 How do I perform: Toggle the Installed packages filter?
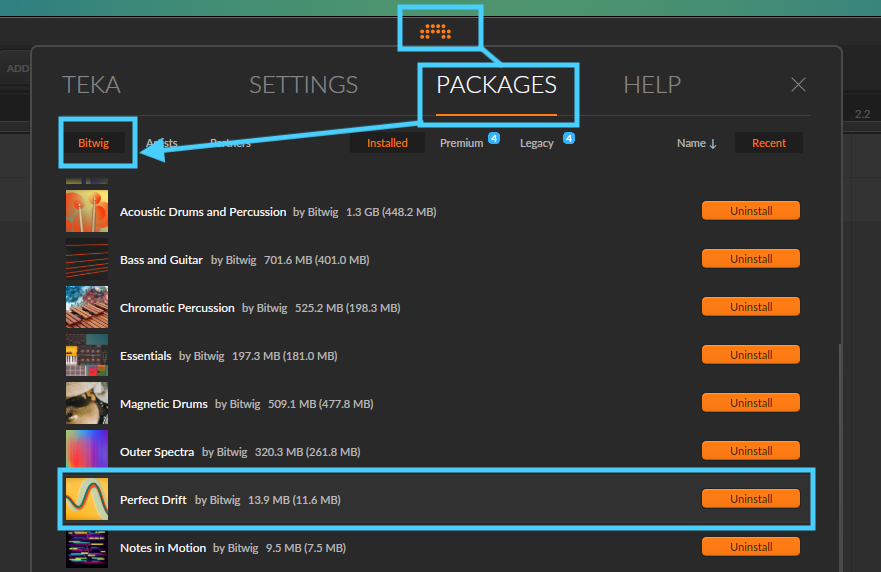[x=387, y=143]
